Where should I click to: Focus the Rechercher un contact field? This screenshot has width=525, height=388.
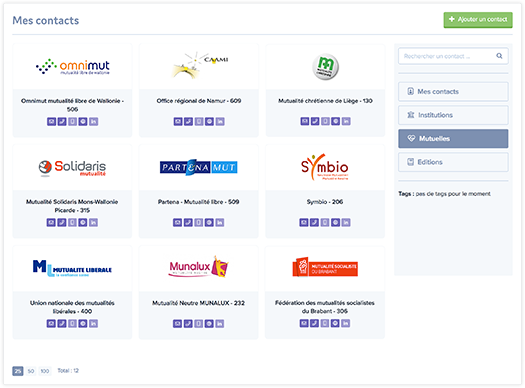point(453,56)
